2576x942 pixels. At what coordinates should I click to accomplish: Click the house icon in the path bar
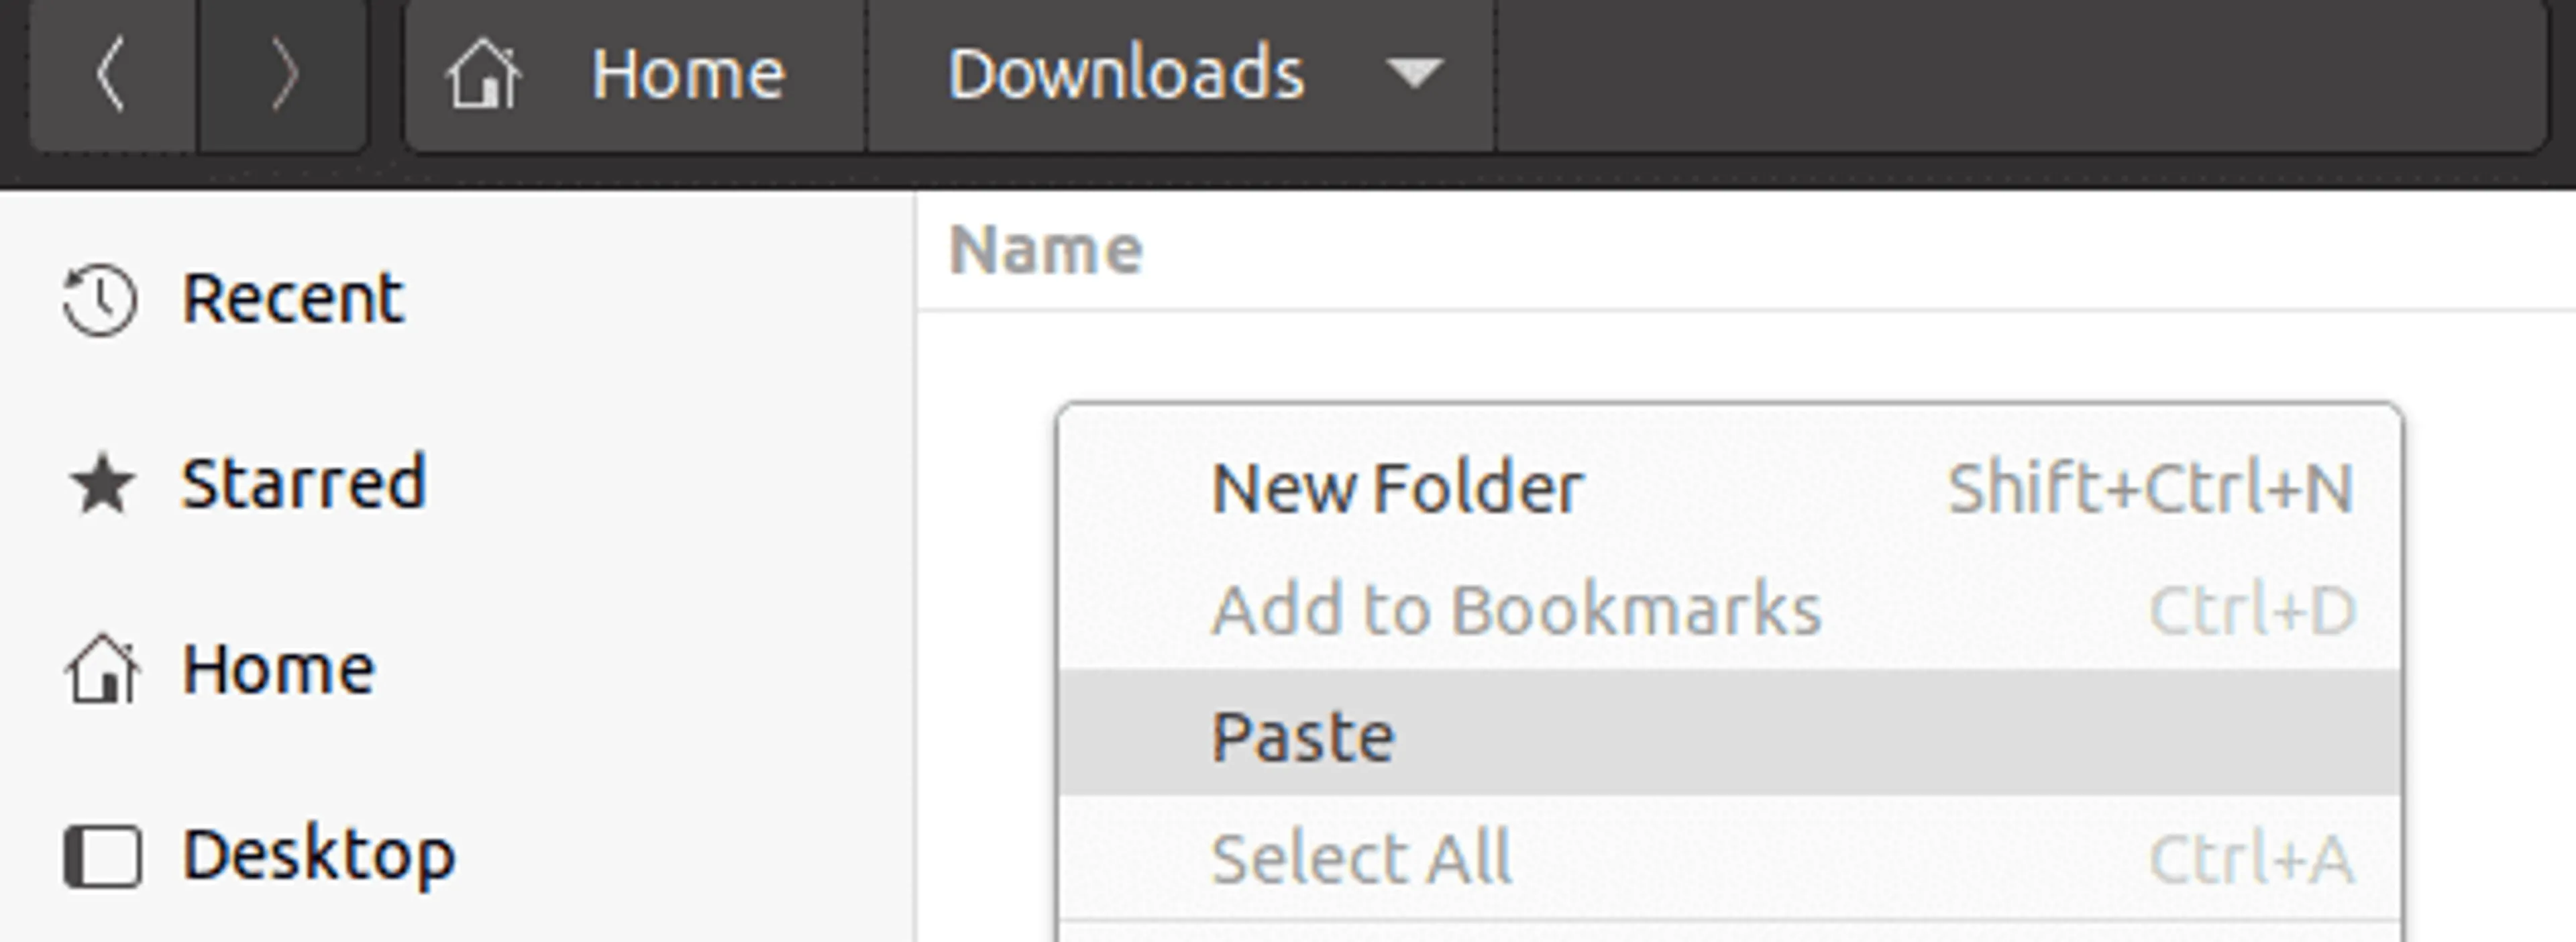tap(483, 74)
